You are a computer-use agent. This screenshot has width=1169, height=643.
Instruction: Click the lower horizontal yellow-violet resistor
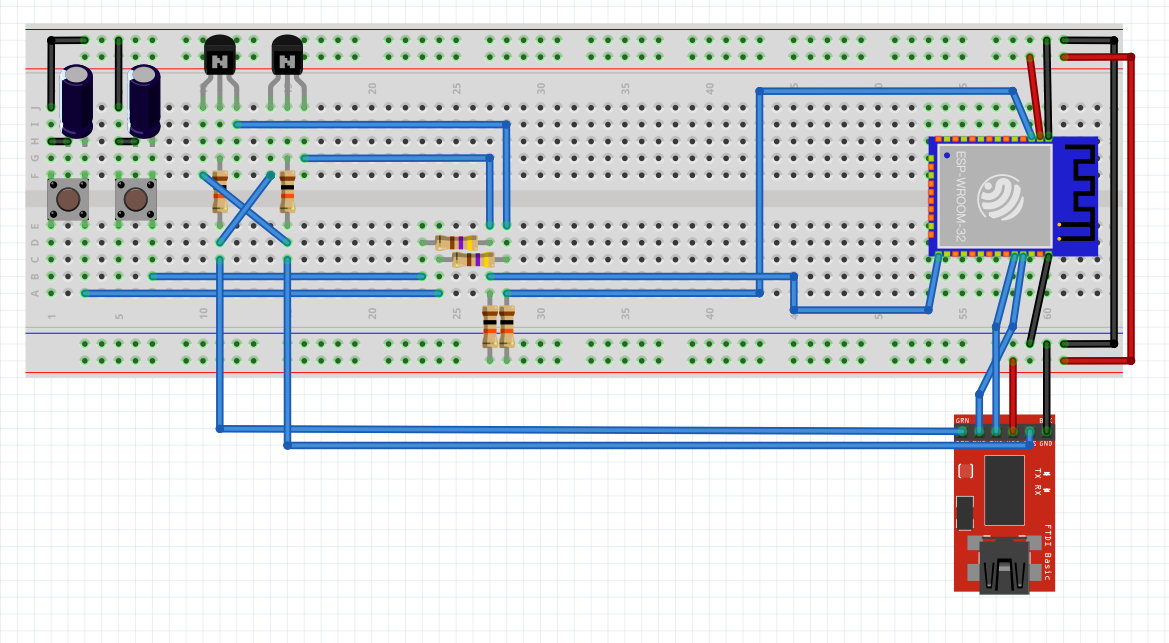coord(473,259)
